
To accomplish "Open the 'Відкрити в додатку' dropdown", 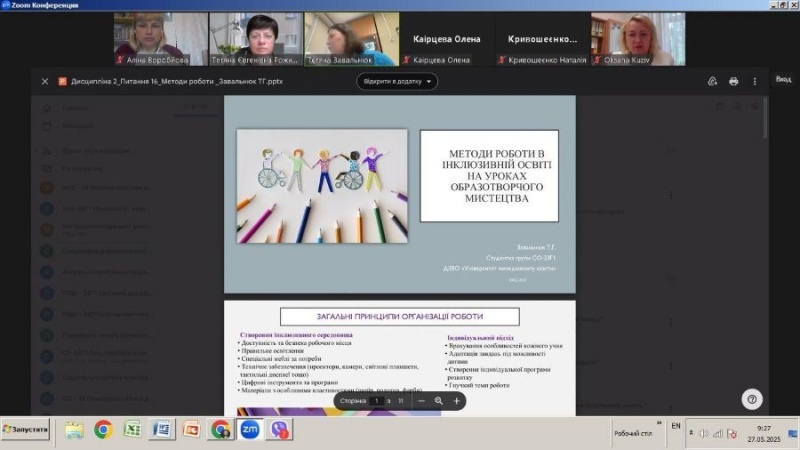I will tap(399, 81).
